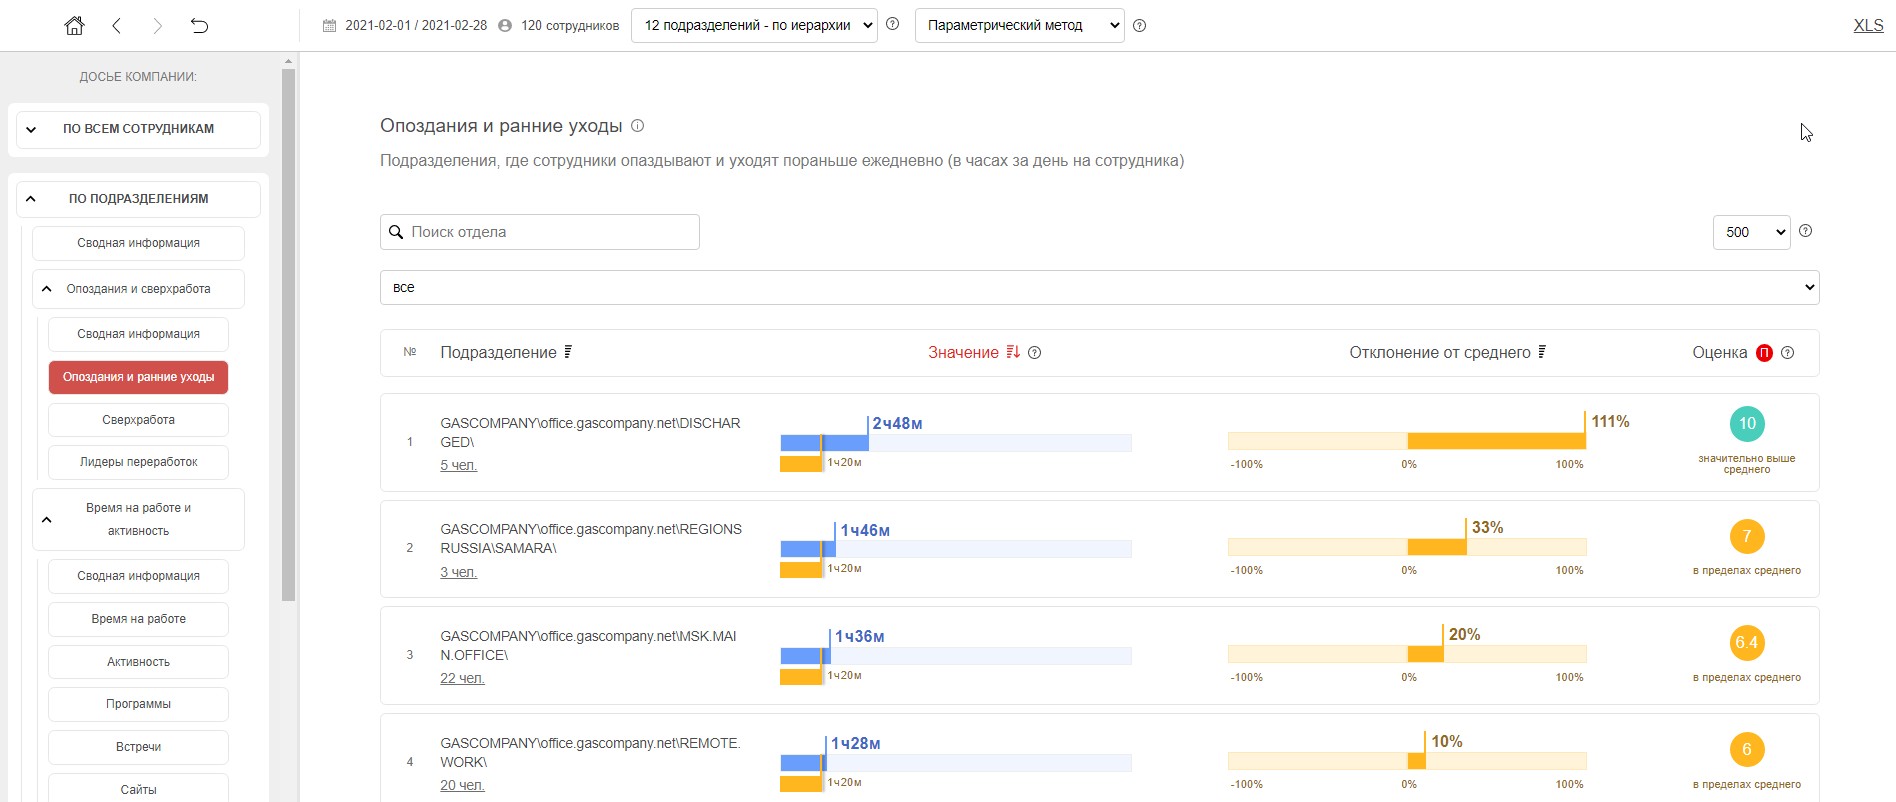
Task: Open the 22 чел. employees link
Action: tap(462, 678)
